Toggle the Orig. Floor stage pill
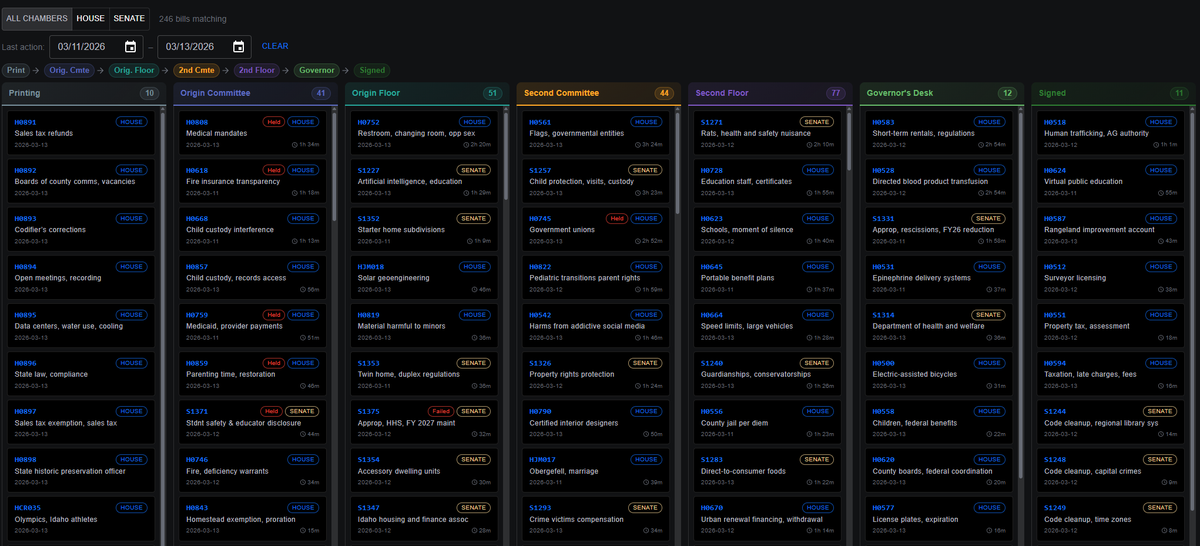This screenshot has height=546, width=1200. pos(134,70)
